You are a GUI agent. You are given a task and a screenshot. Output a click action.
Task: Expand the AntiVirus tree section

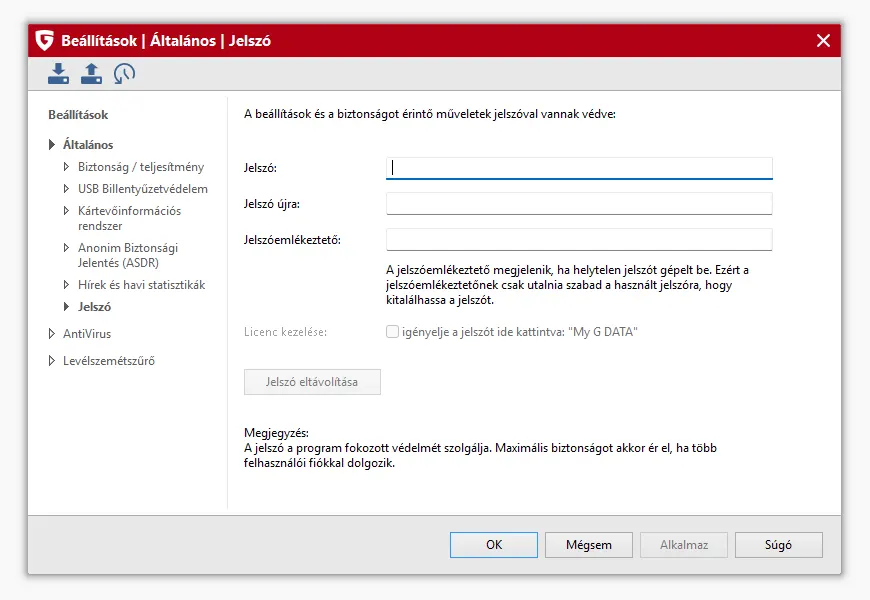point(52,334)
